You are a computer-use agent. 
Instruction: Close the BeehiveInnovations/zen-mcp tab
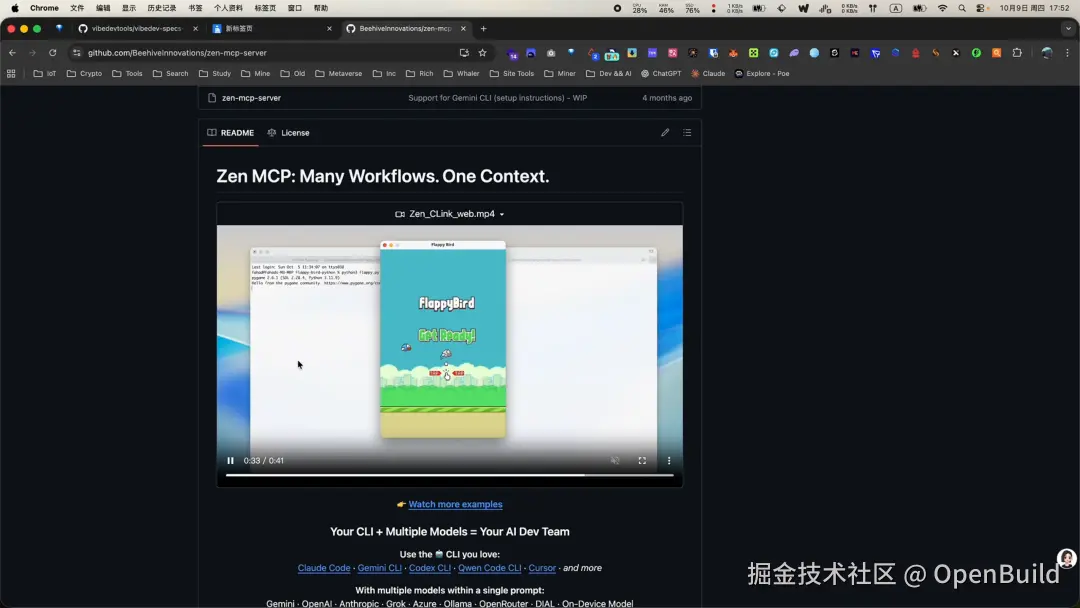pos(464,28)
